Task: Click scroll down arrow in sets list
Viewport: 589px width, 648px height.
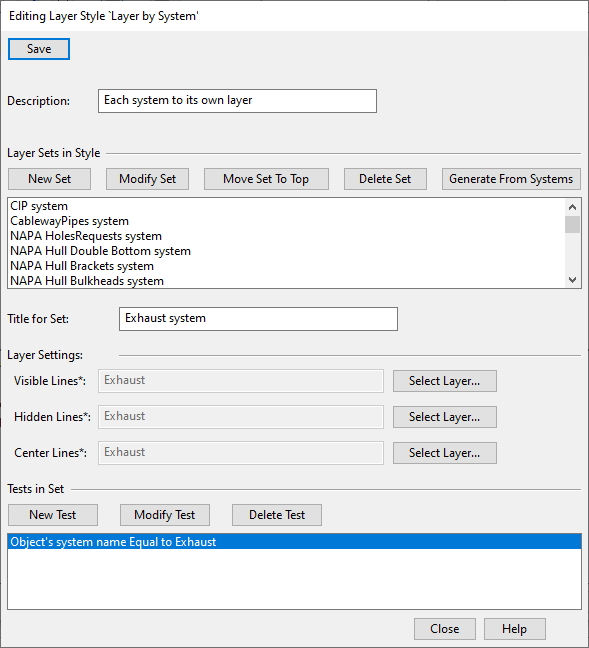Action: pos(572,280)
